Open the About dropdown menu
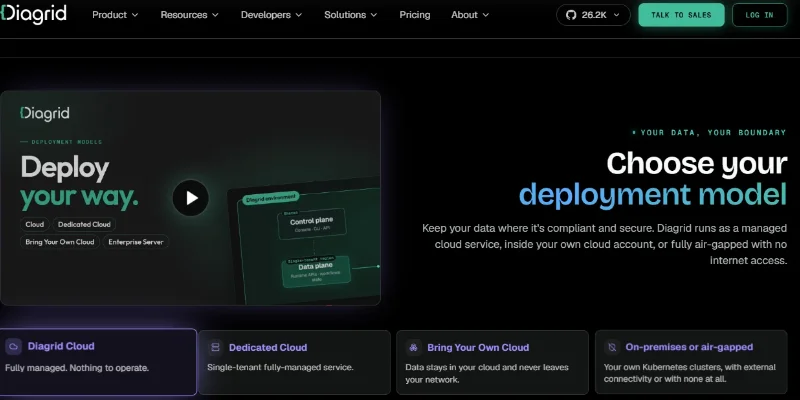 (x=470, y=15)
